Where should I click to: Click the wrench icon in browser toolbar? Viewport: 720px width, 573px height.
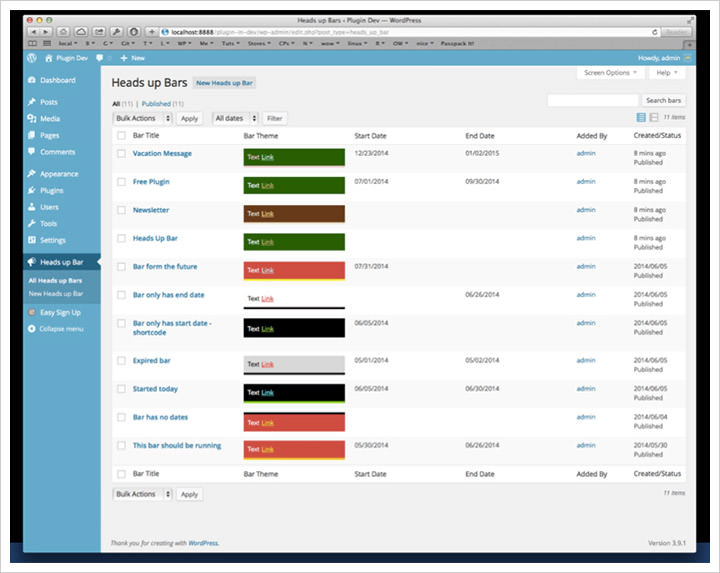116,32
